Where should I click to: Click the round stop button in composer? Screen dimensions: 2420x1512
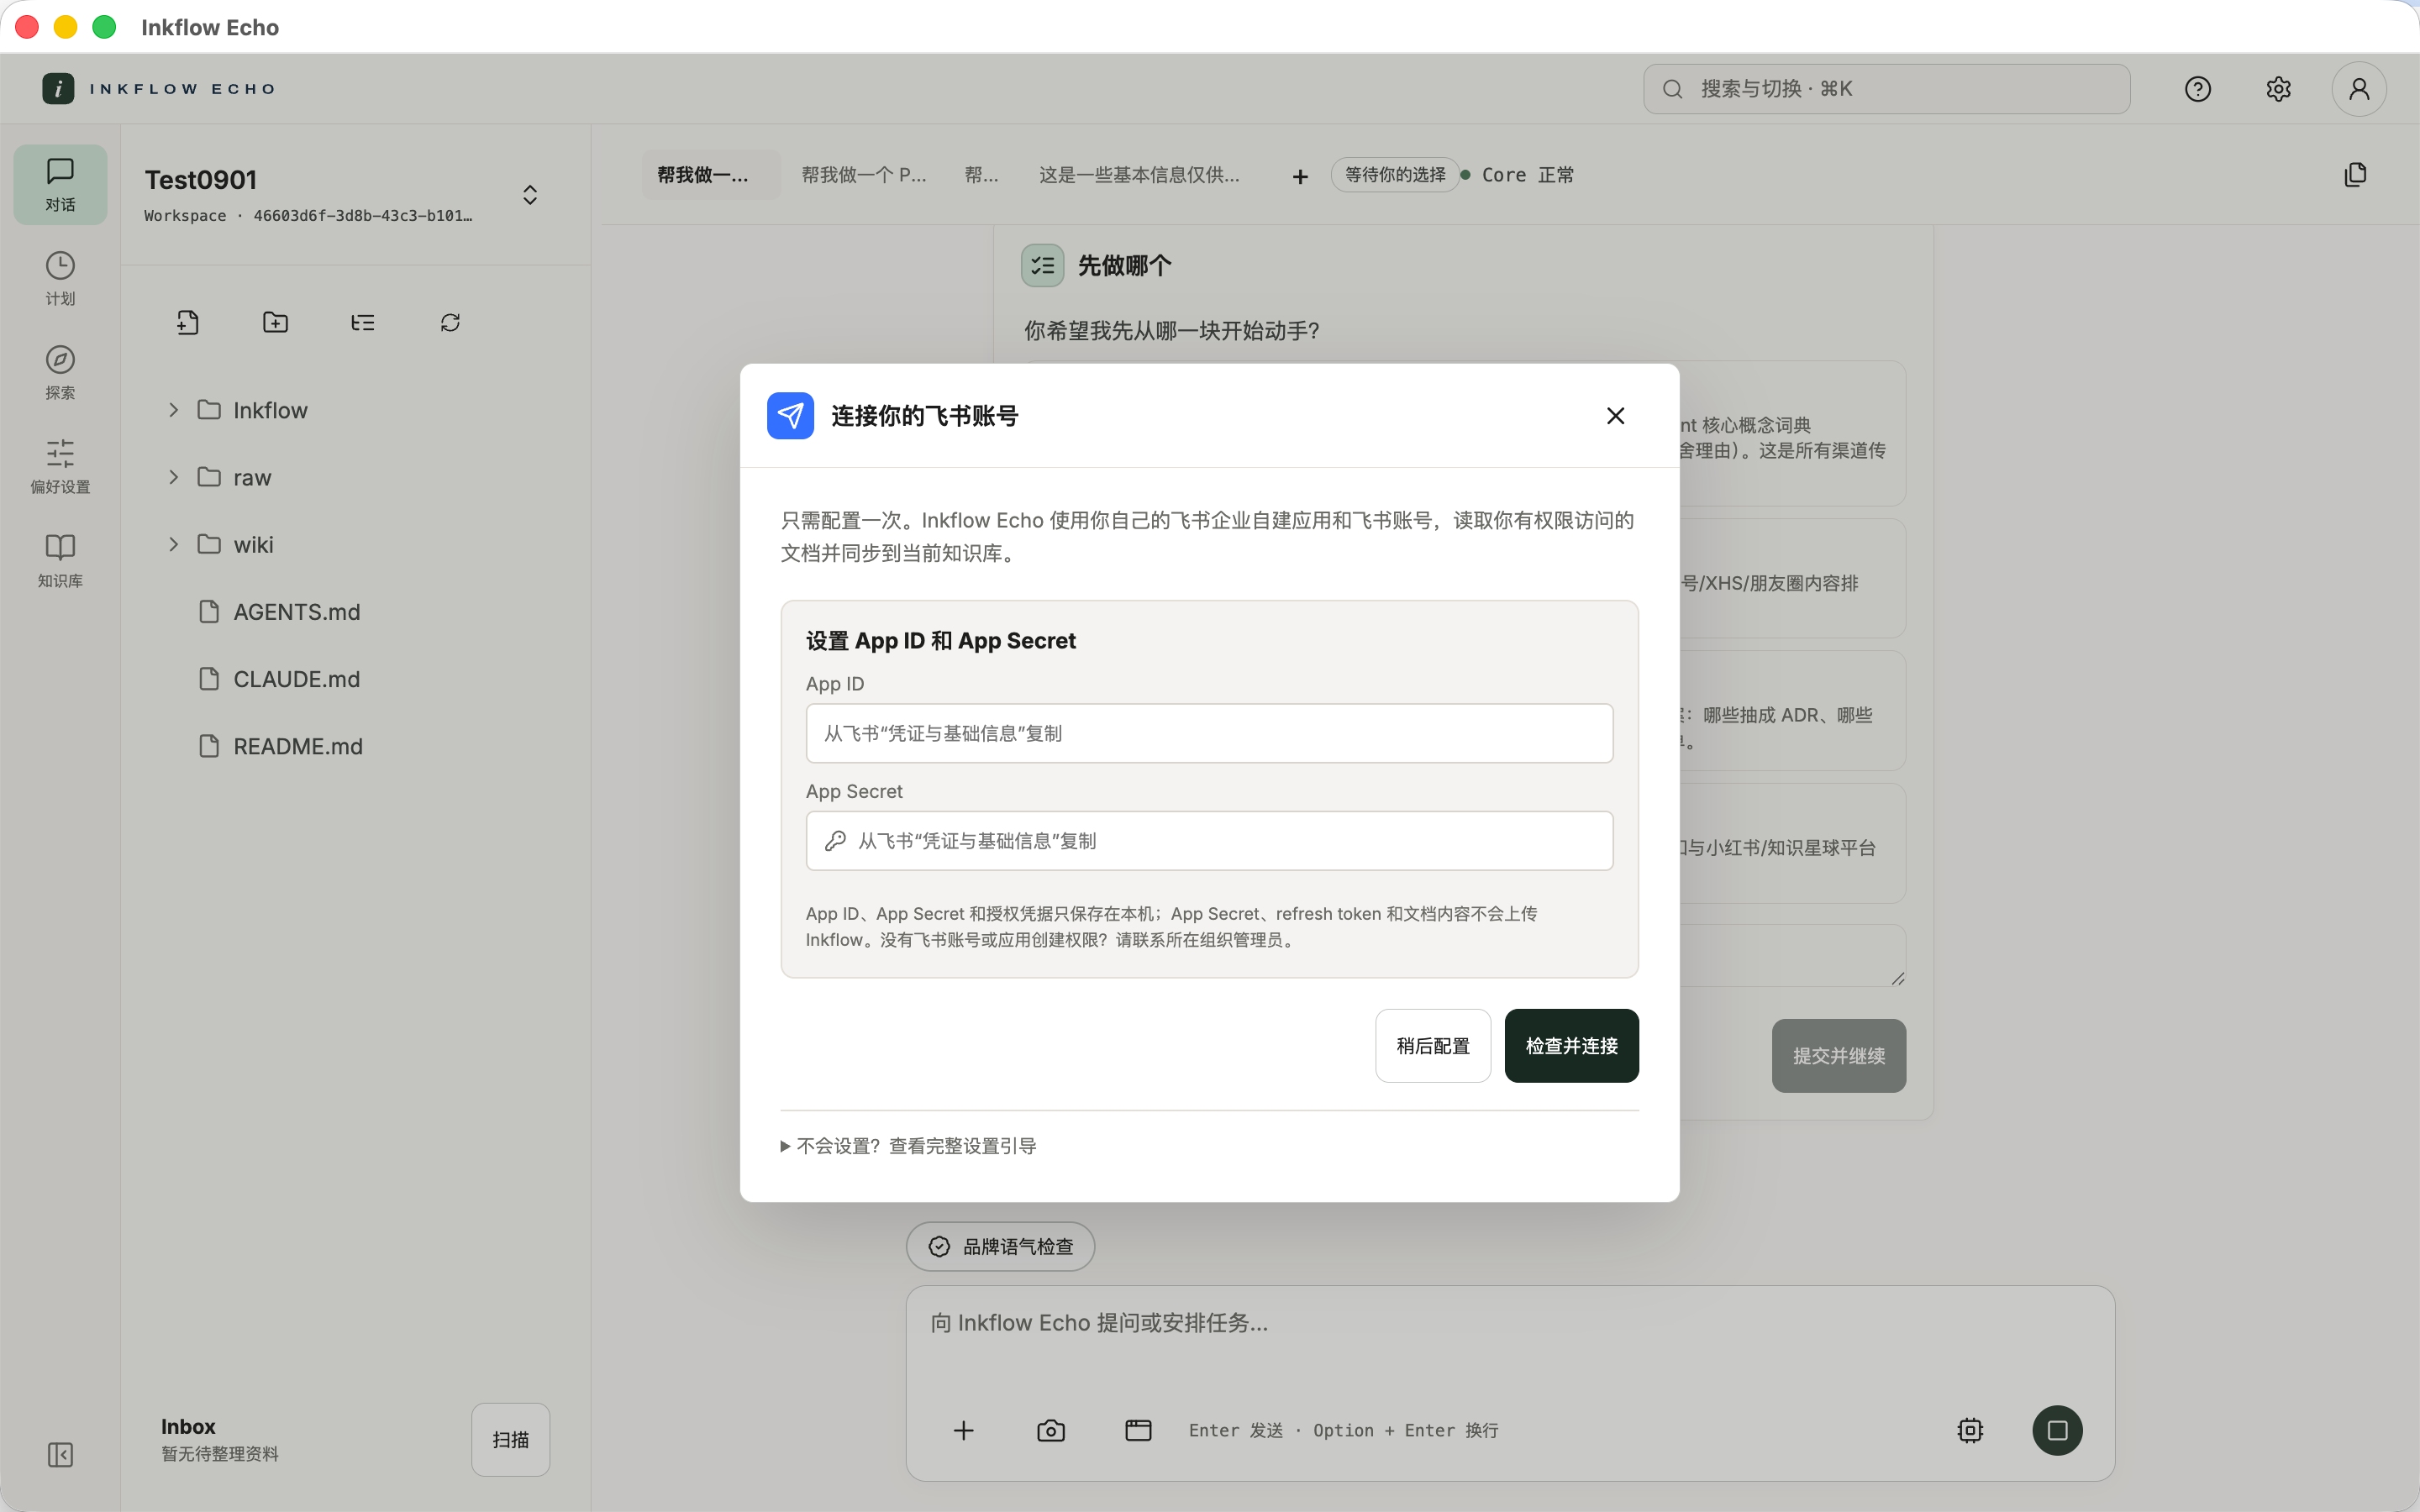2057,1430
